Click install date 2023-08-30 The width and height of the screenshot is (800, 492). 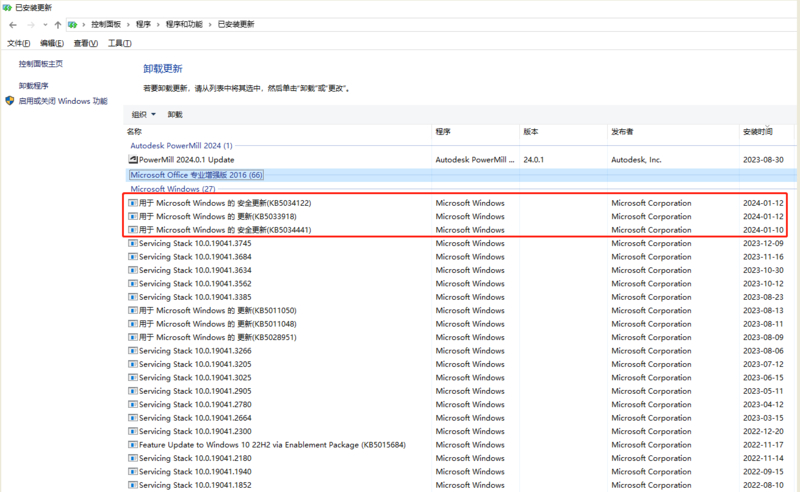(x=763, y=160)
